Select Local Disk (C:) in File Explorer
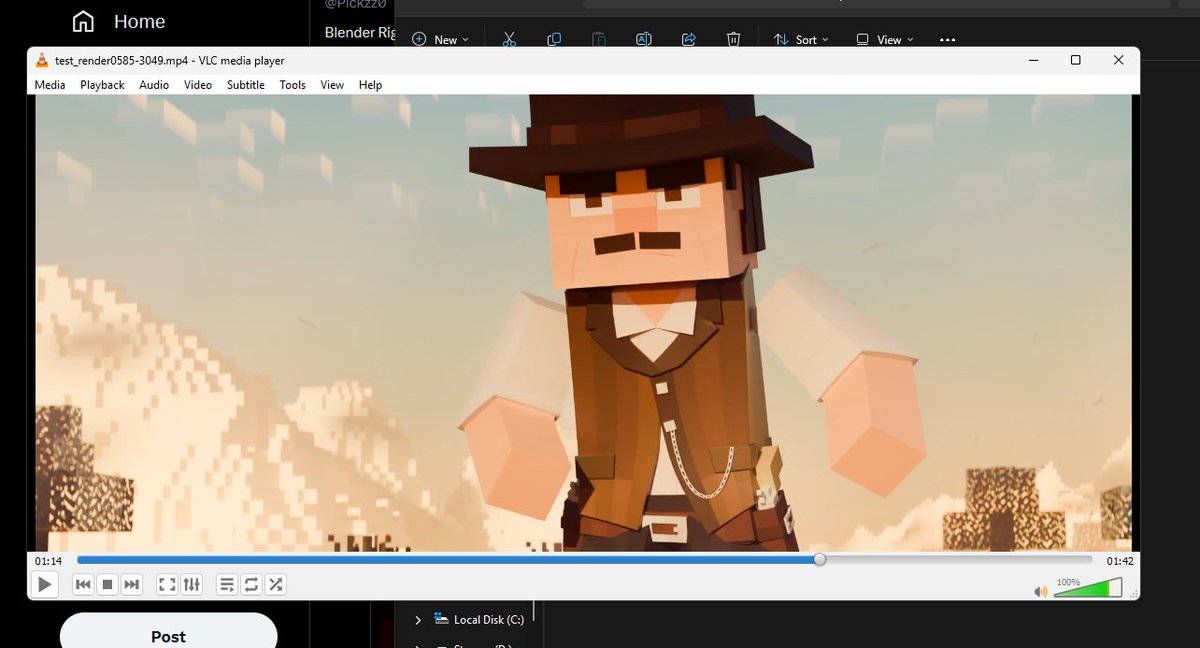1200x648 pixels. pos(479,620)
